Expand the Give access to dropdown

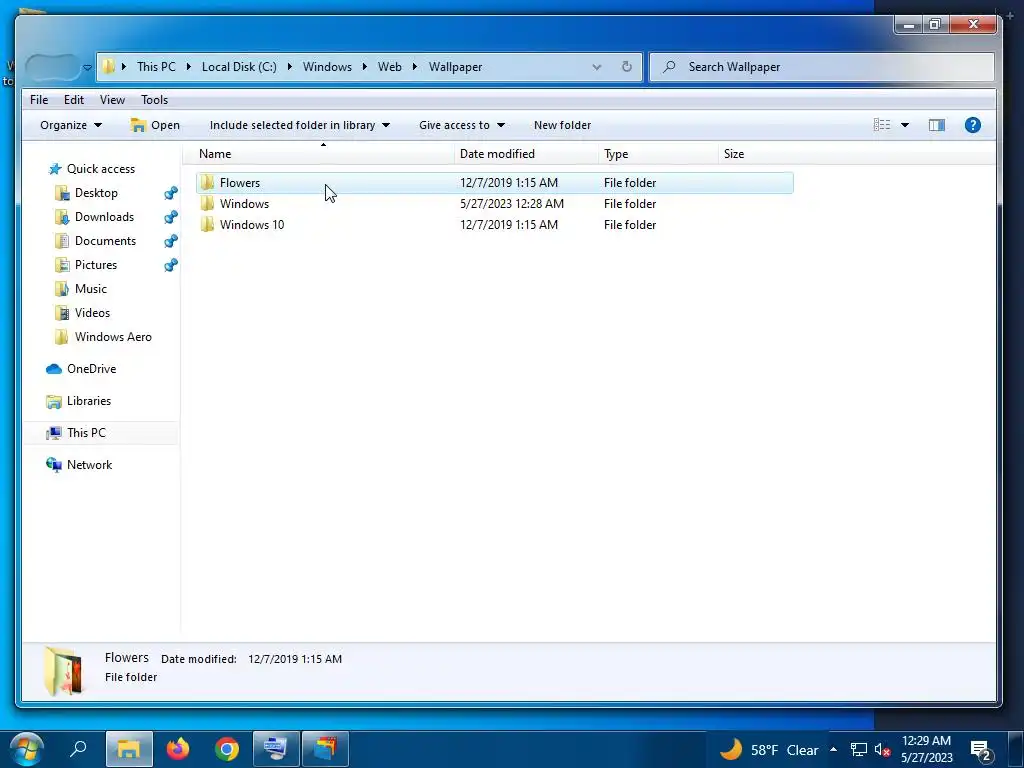(x=462, y=125)
